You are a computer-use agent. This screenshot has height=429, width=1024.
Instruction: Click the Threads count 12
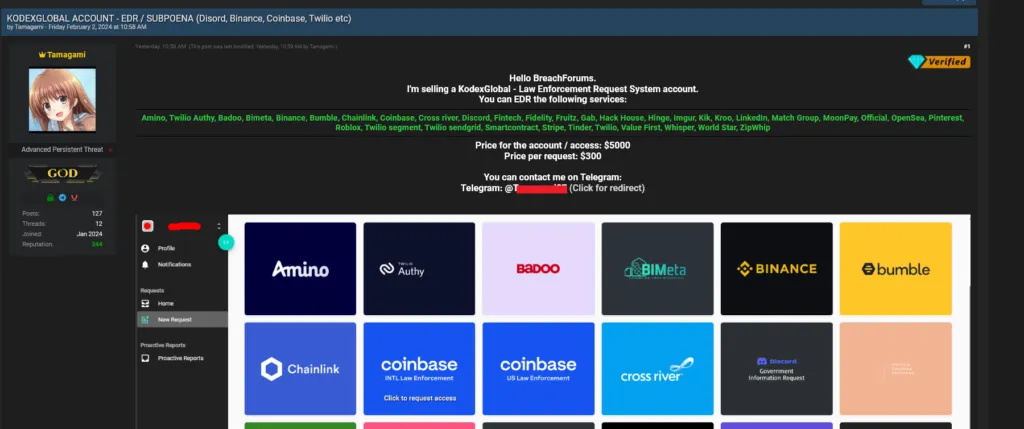click(99, 223)
